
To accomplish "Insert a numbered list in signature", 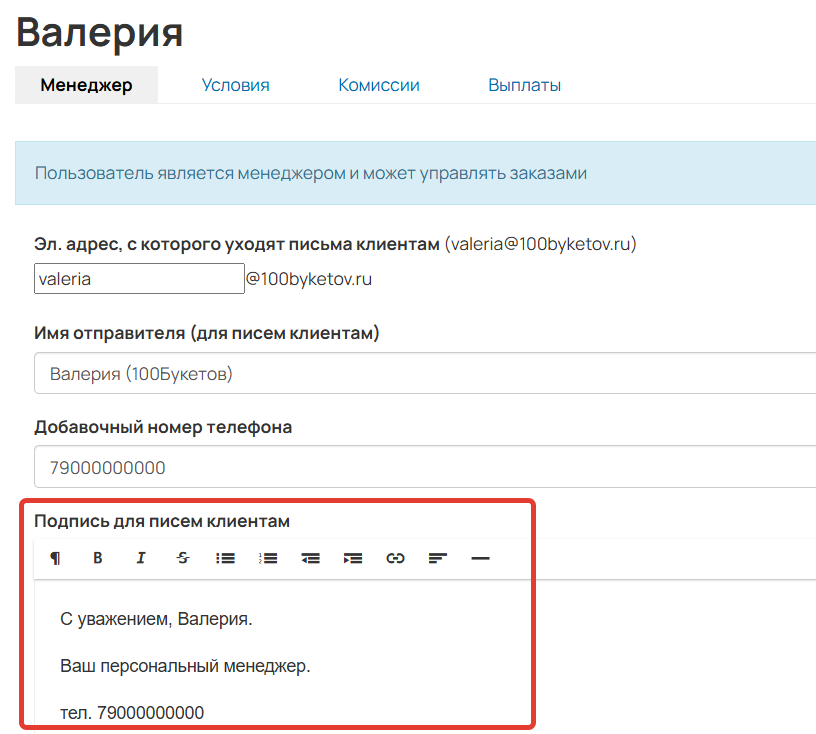I will [x=268, y=558].
